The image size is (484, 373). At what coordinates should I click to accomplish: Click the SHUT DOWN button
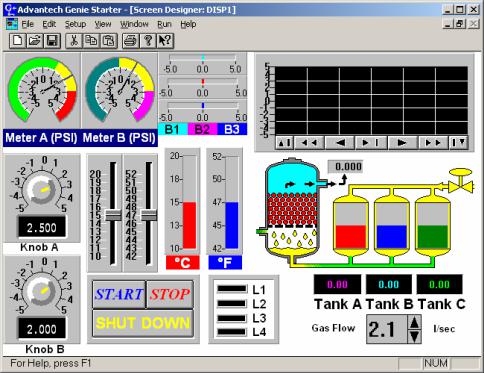(143, 323)
